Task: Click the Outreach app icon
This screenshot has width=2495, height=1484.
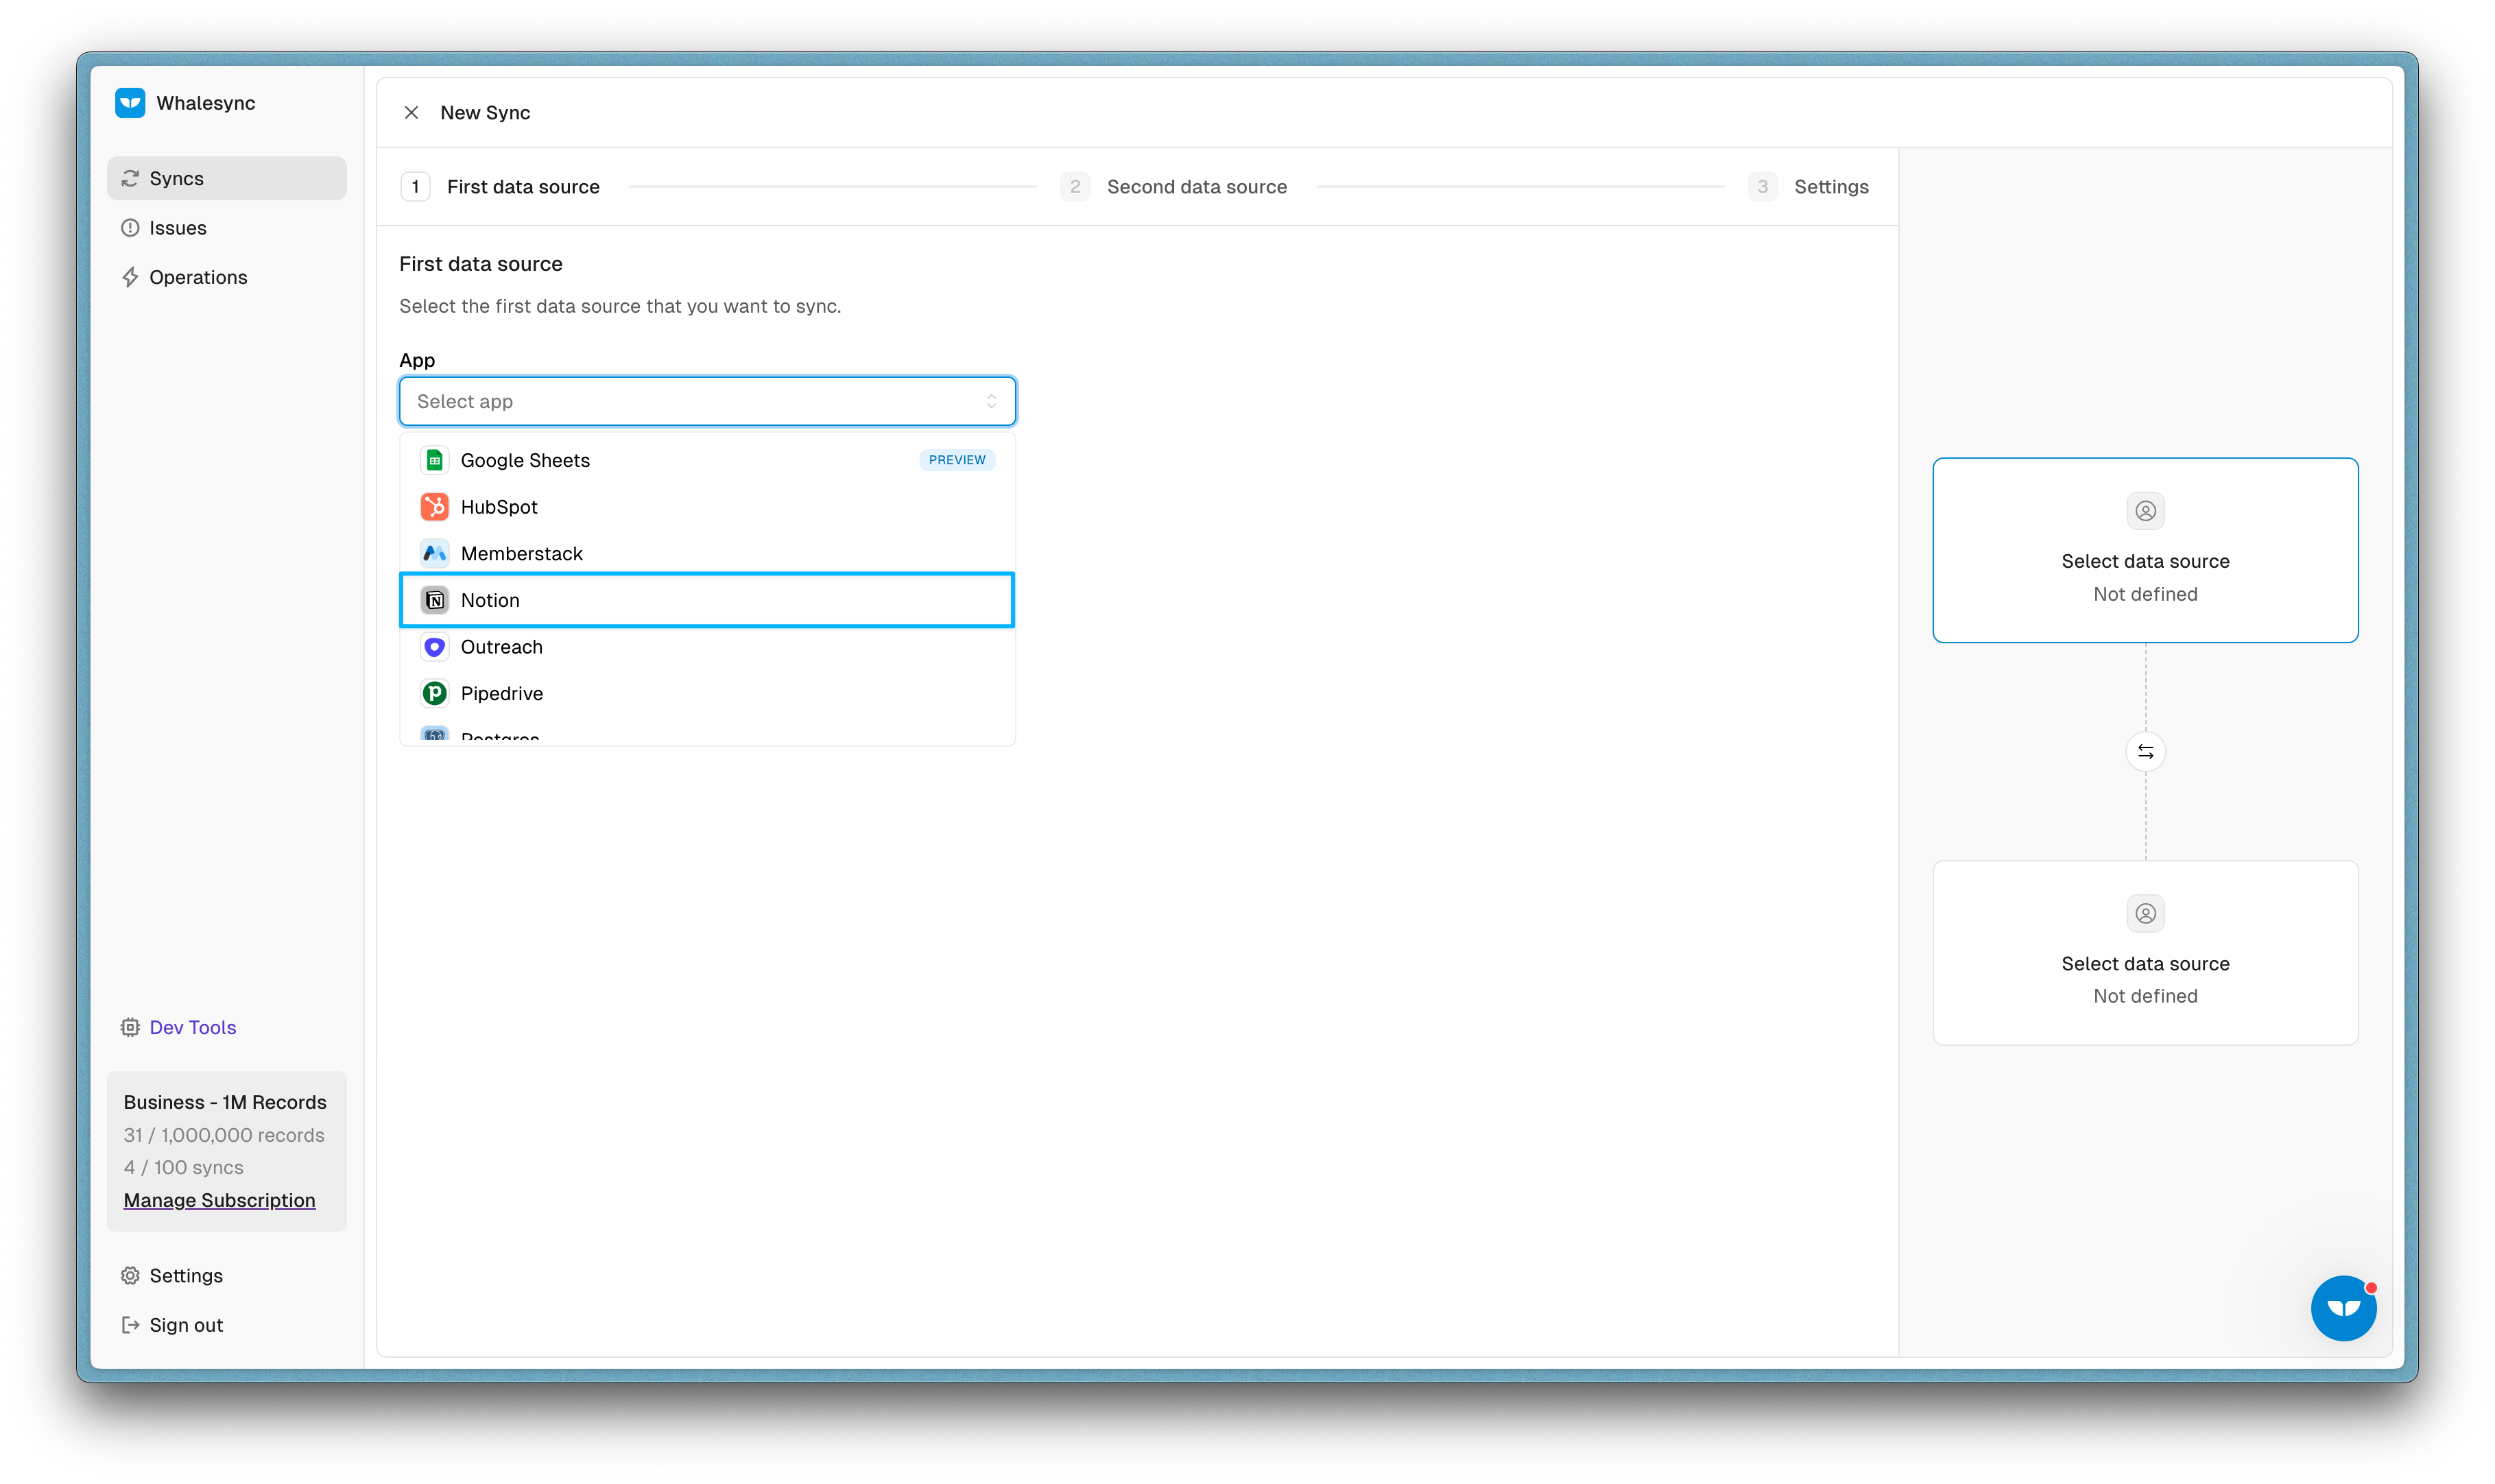Action: 434,647
